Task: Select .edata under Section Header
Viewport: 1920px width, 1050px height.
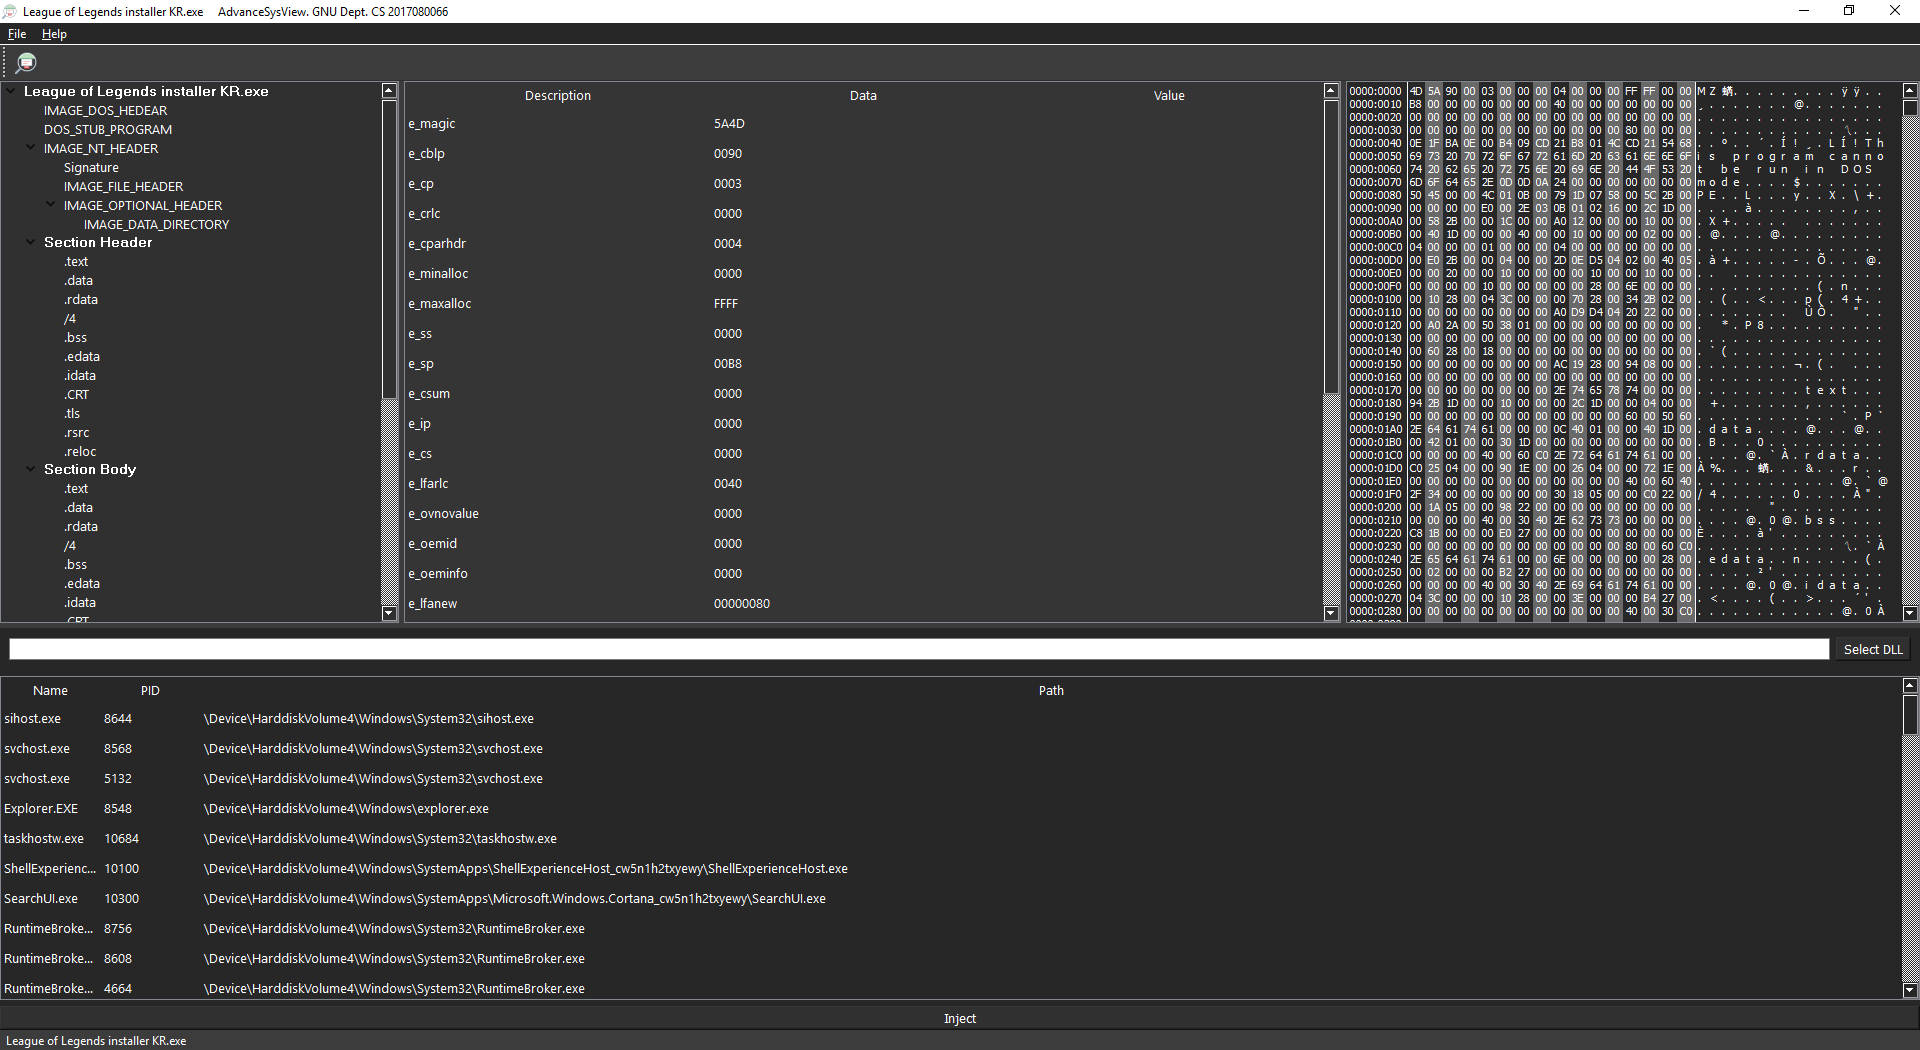Action: click(x=82, y=357)
